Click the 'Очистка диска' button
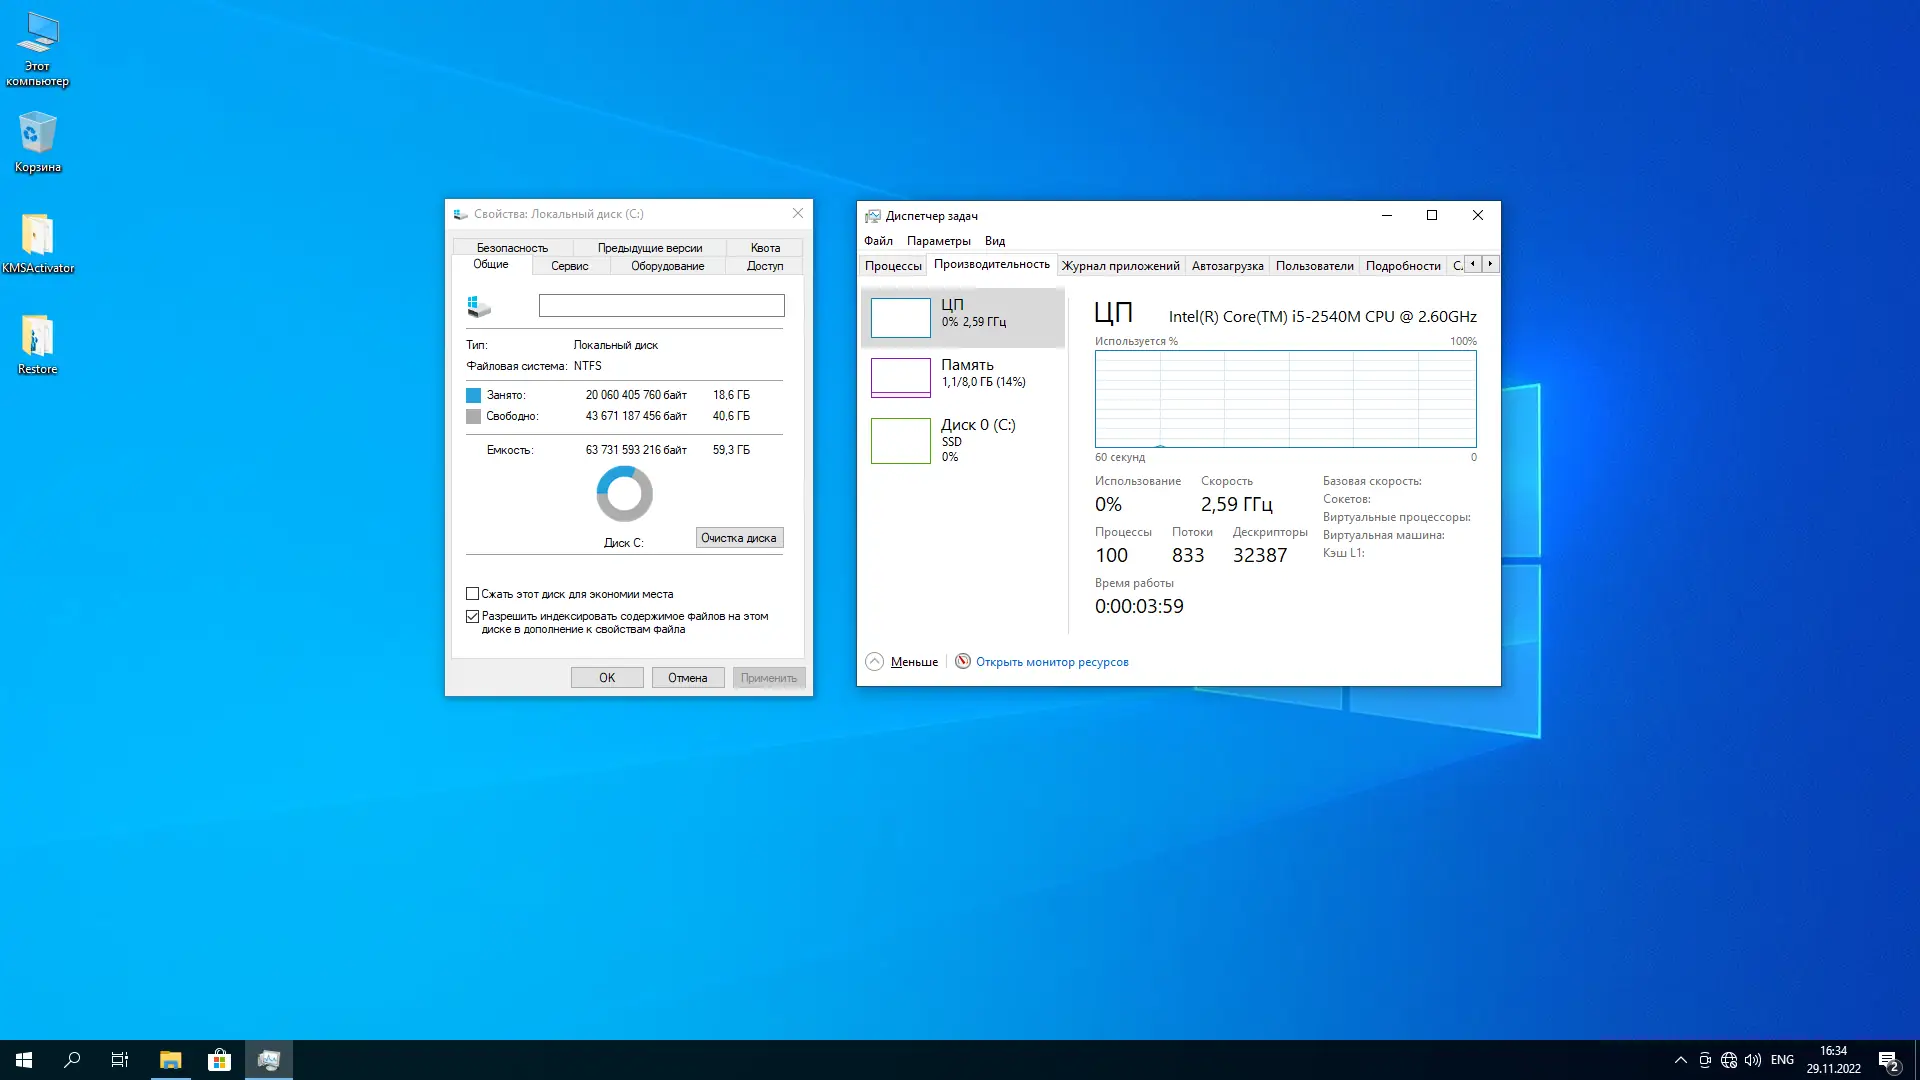1920x1080 pixels. pyautogui.click(x=739, y=538)
